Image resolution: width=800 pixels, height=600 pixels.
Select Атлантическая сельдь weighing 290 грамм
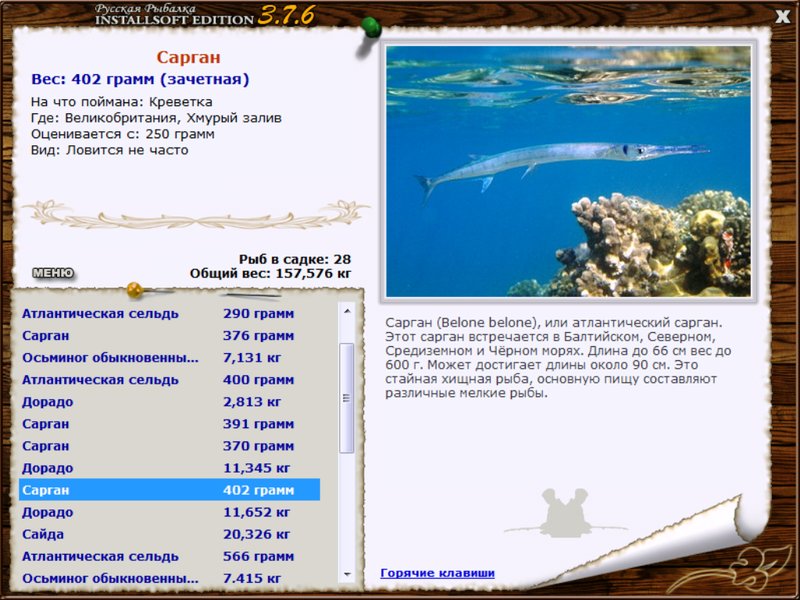169,314
